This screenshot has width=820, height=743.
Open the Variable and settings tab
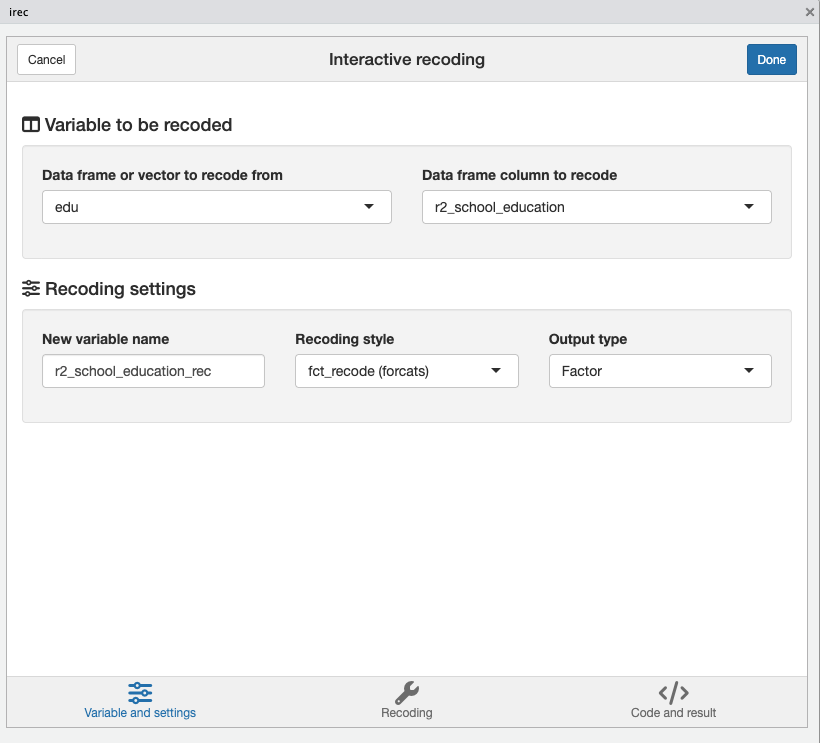click(139, 700)
